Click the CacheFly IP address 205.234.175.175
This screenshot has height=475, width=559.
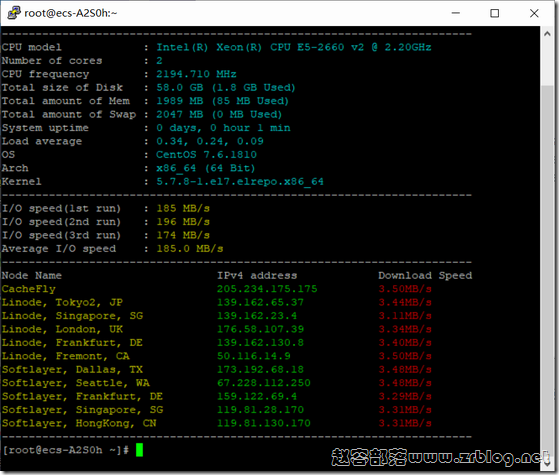[x=267, y=289]
